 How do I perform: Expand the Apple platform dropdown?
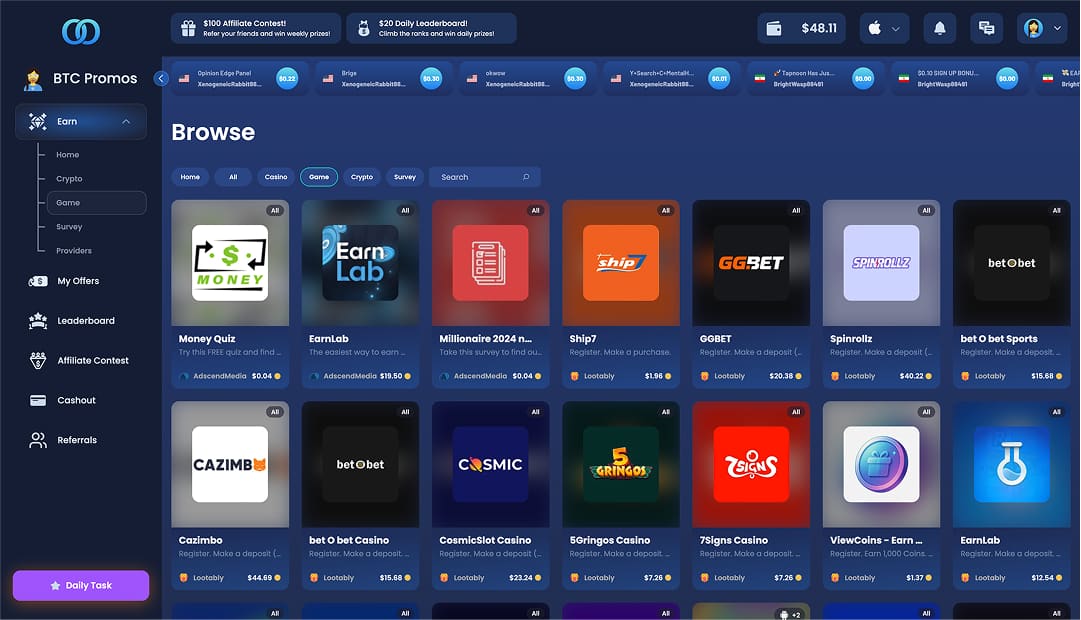(x=885, y=28)
